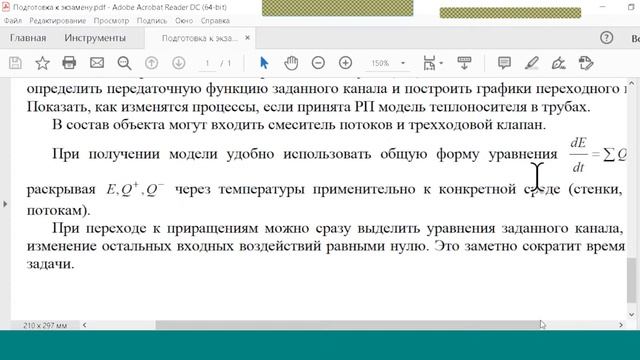Click vertical scrollbar down arrow
The width and height of the screenshot is (640, 360).
[632, 315]
